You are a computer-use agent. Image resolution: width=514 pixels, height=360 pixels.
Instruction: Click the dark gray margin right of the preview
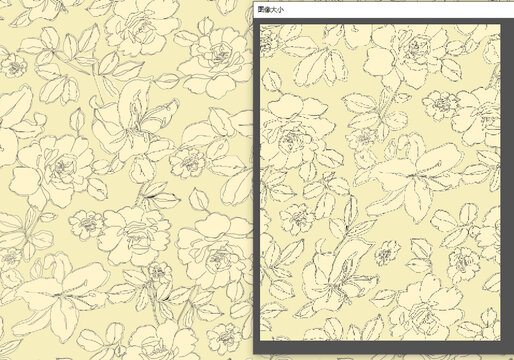507,183
